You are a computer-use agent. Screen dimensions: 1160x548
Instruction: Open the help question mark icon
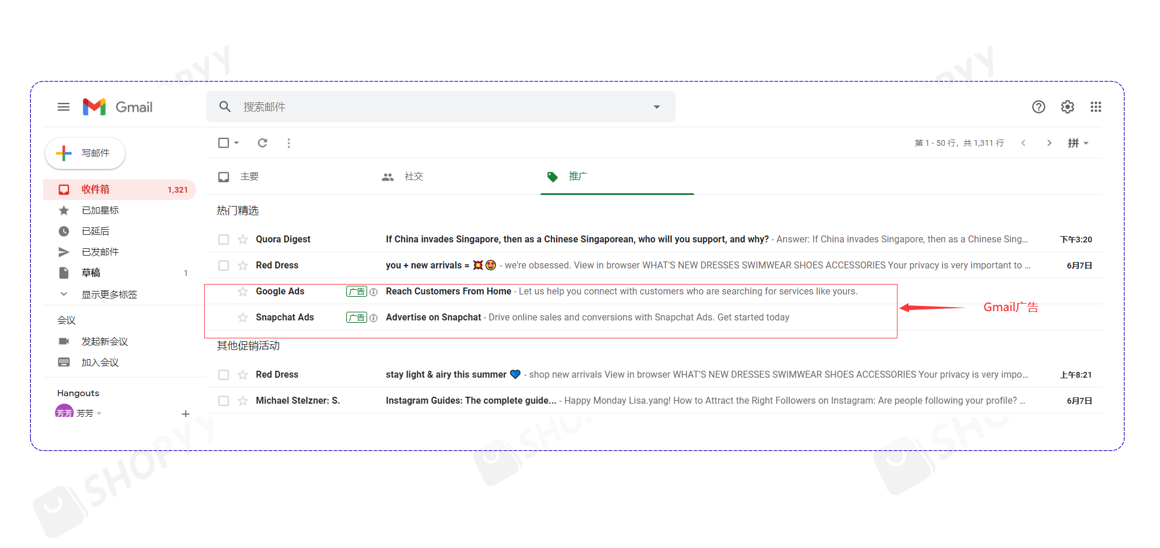(x=1038, y=107)
